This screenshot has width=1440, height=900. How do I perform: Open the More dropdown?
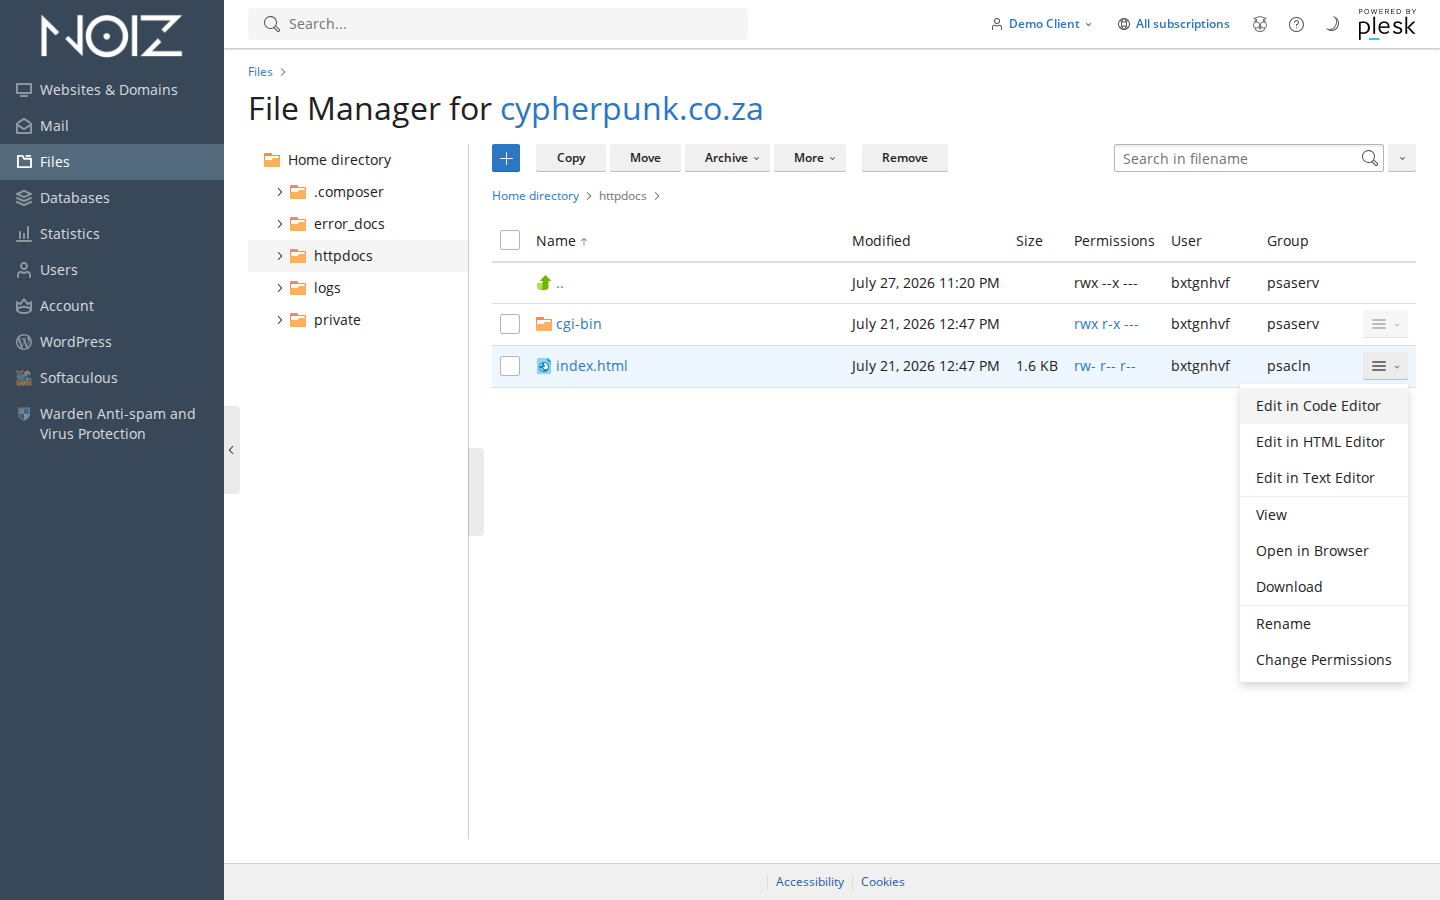[810, 158]
